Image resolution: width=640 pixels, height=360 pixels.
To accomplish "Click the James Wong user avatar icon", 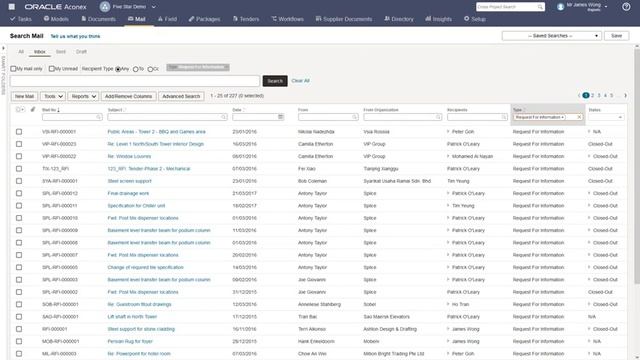I will tap(561, 7).
